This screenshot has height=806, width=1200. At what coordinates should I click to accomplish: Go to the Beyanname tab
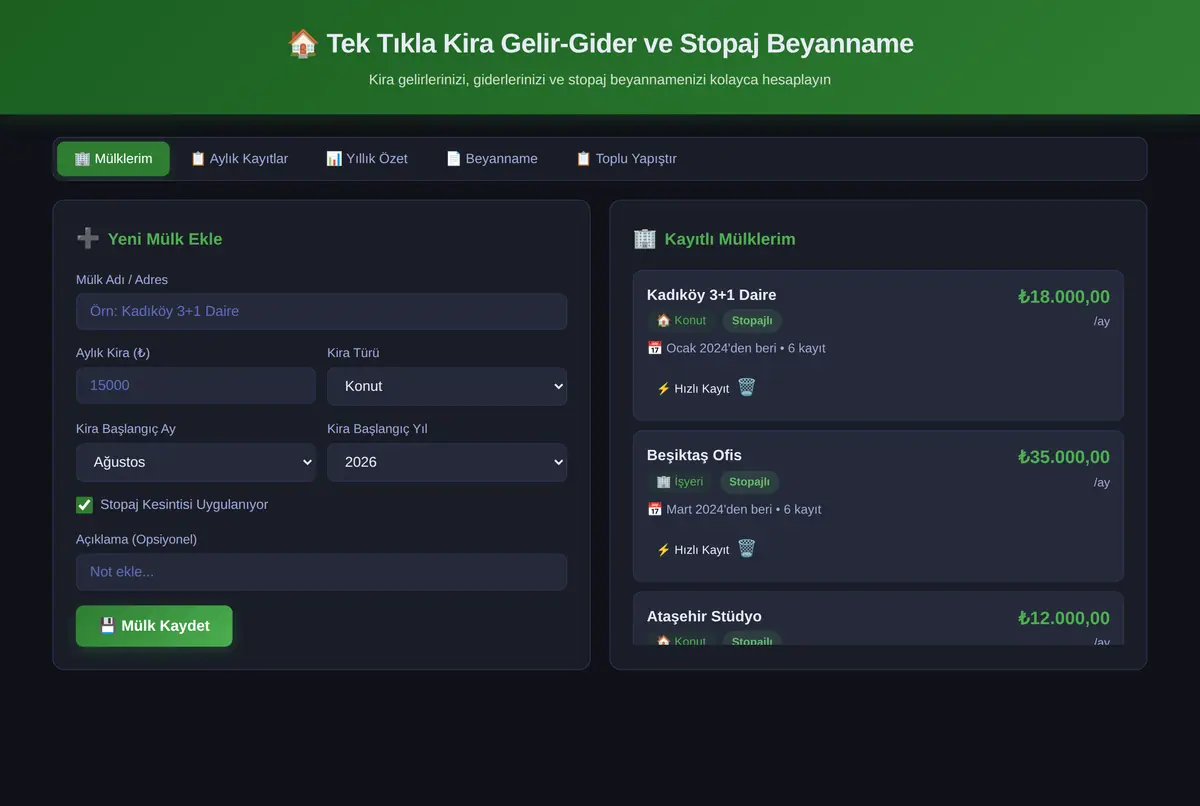tap(492, 159)
